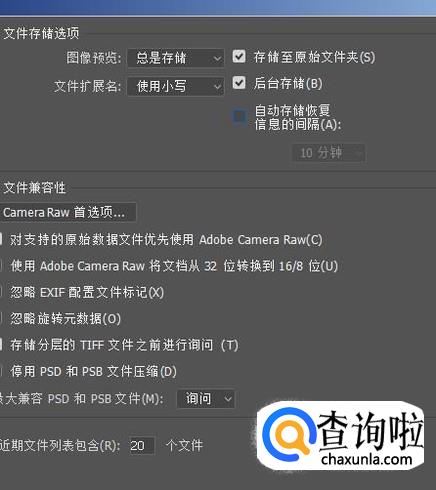The image size is (436, 490).
Task: Click the 使用小写 dropdown arrow chevron
Action: pos(217,87)
